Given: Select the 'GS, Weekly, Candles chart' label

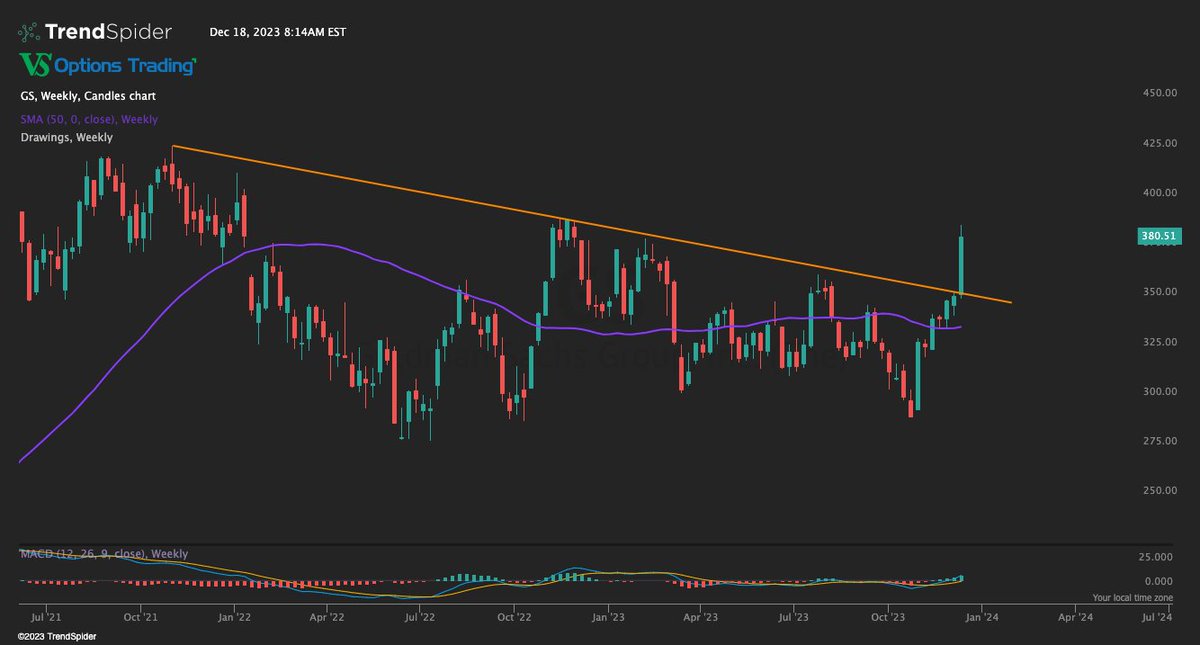Looking at the screenshot, I should pos(89,96).
